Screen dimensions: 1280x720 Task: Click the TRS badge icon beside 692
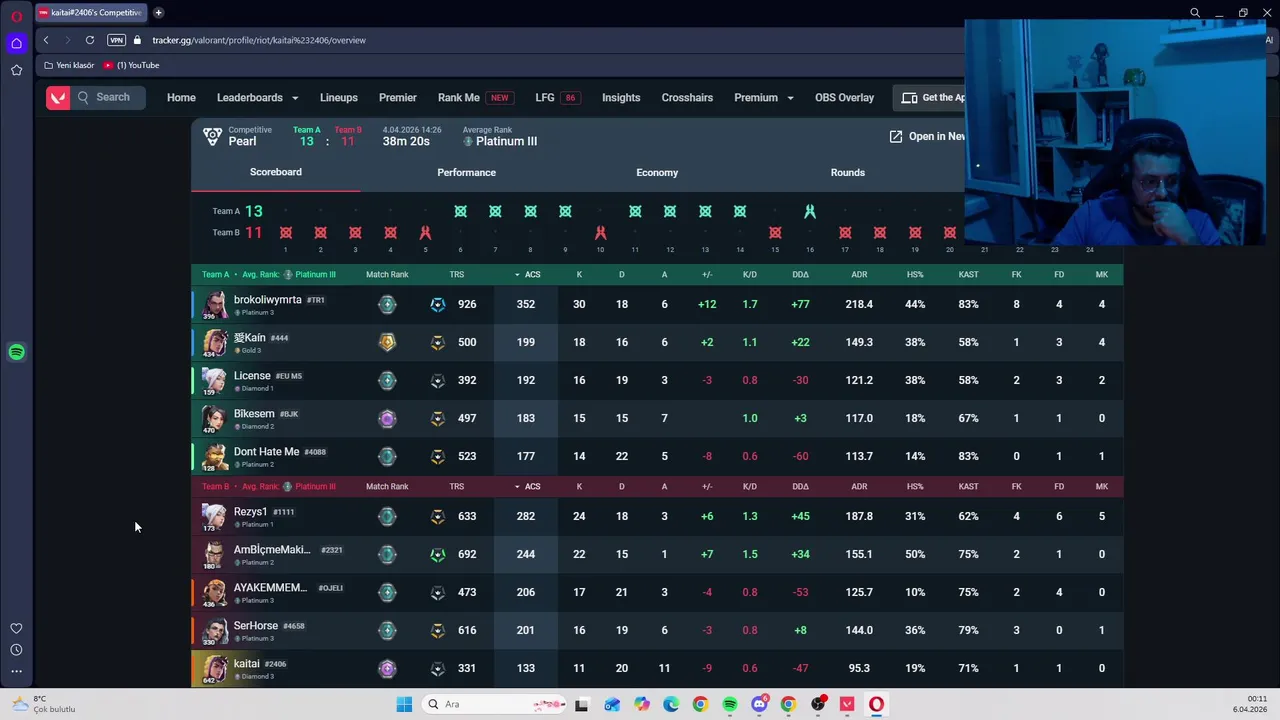coord(437,554)
